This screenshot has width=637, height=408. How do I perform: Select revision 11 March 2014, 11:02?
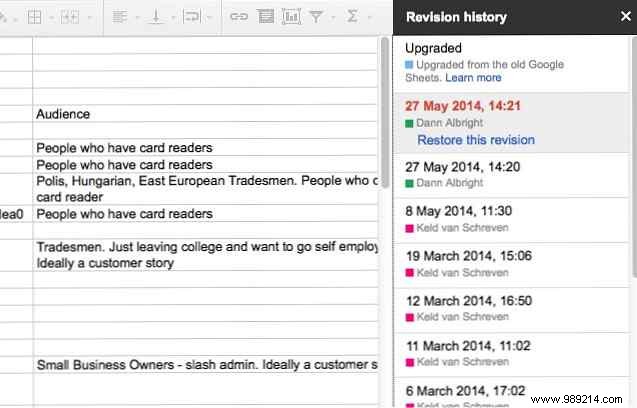(x=511, y=355)
